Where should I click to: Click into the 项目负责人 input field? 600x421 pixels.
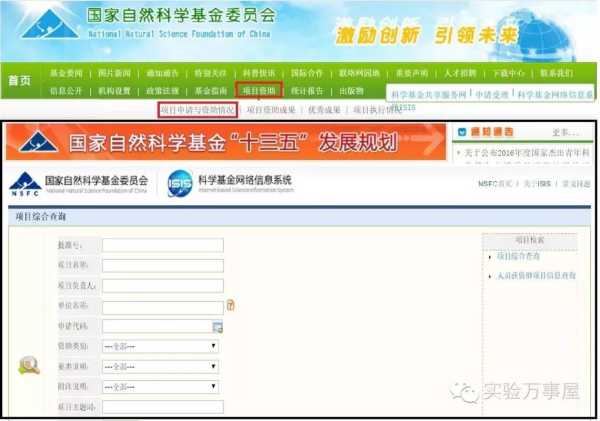[x=163, y=286]
